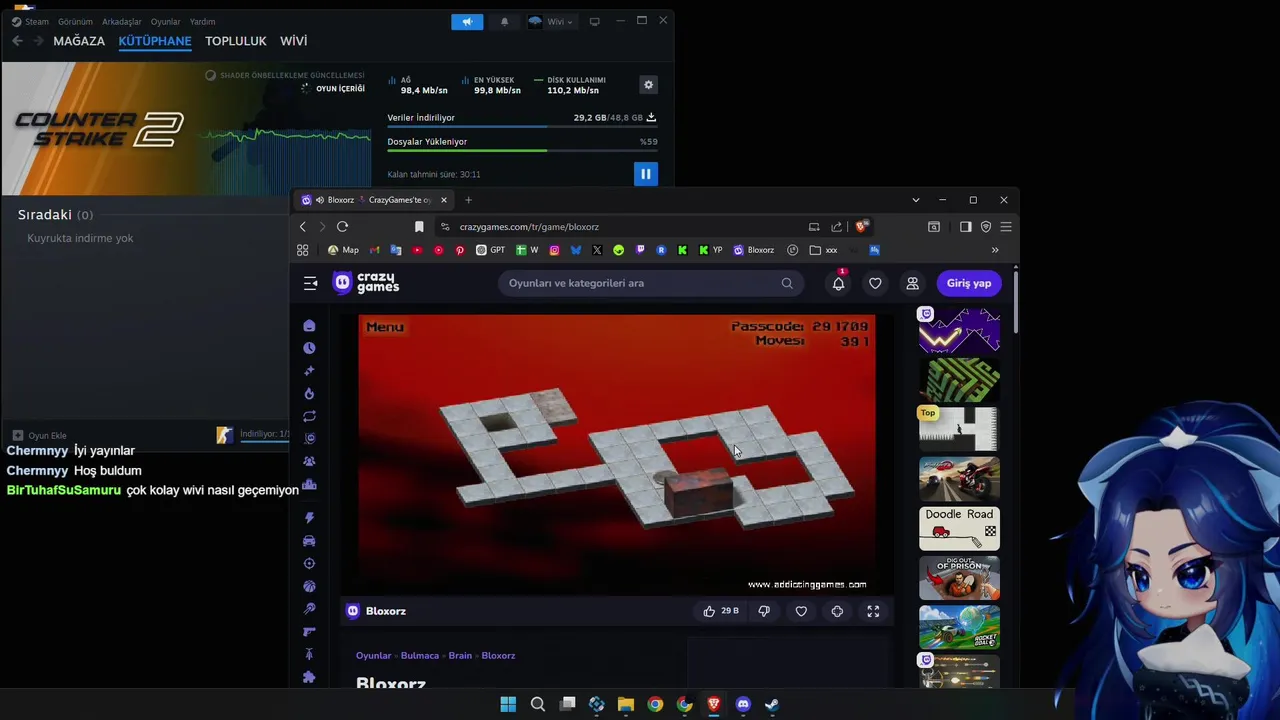1280x720 pixels.
Task: Open the browser tab search chevron
Action: click(x=915, y=200)
